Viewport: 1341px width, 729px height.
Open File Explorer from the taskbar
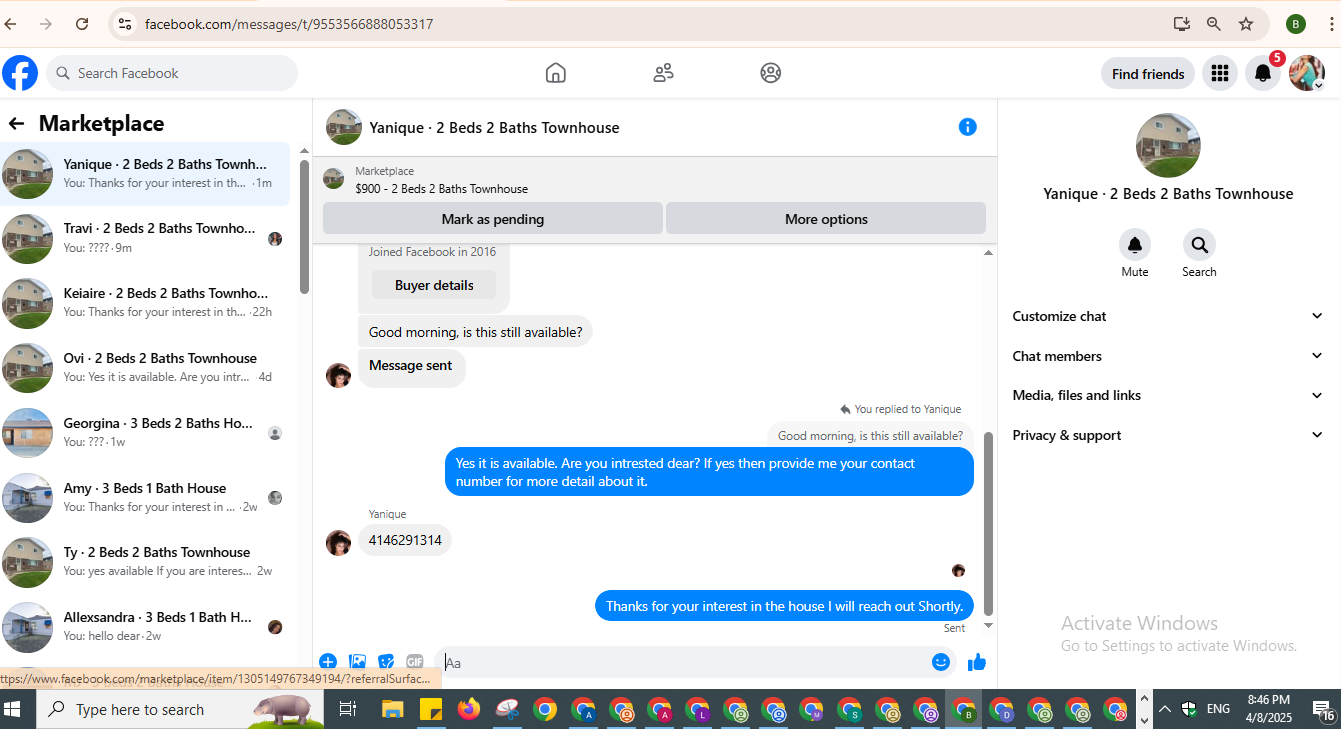click(x=392, y=709)
